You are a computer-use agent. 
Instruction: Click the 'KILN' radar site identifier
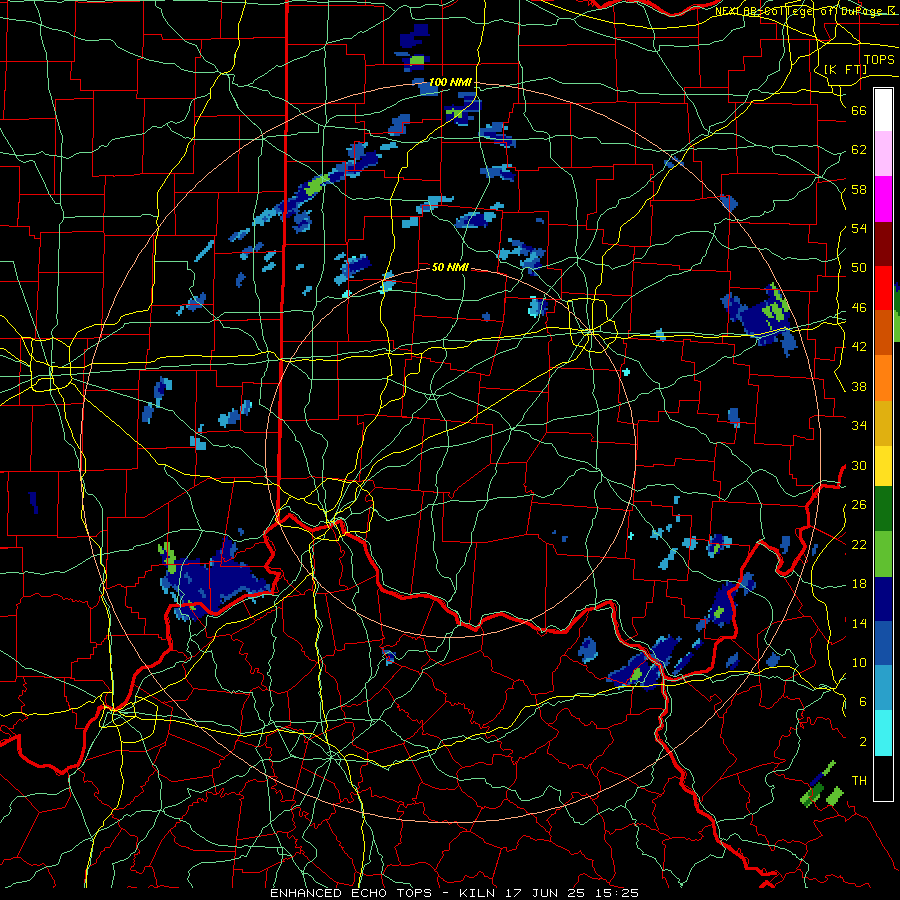pyautogui.click(x=479, y=893)
